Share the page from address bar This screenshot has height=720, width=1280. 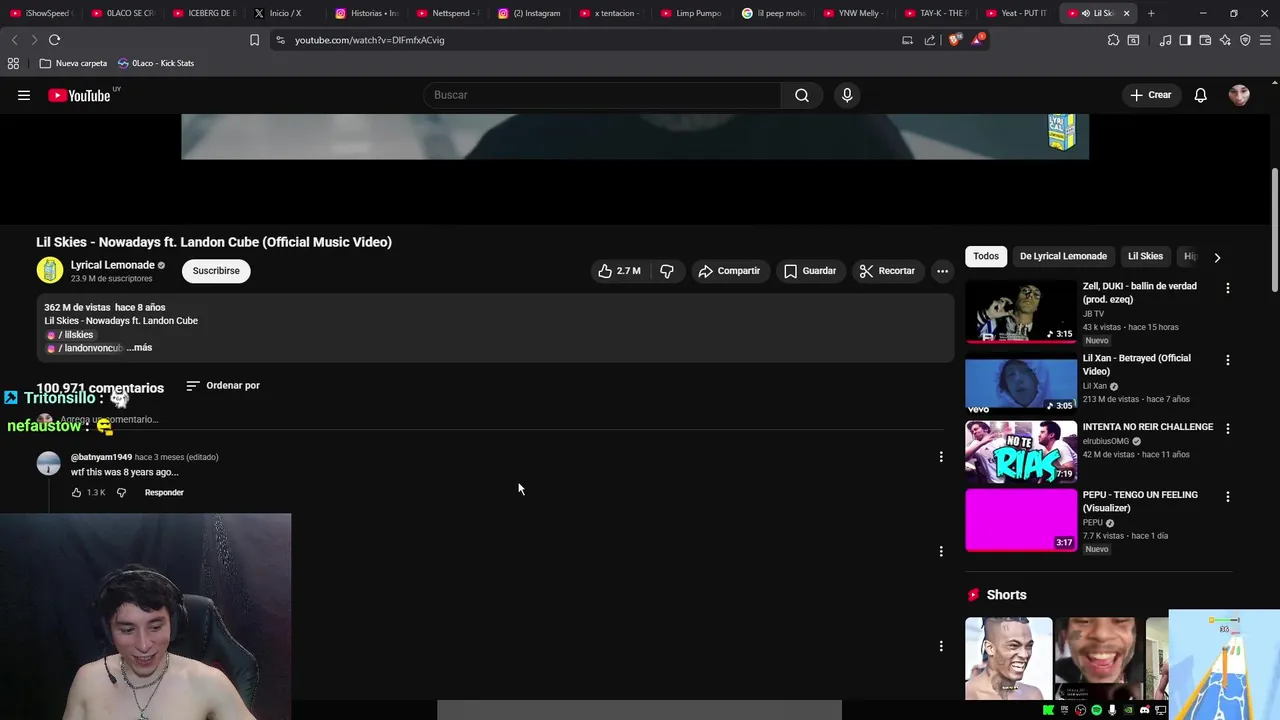tap(930, 40)
